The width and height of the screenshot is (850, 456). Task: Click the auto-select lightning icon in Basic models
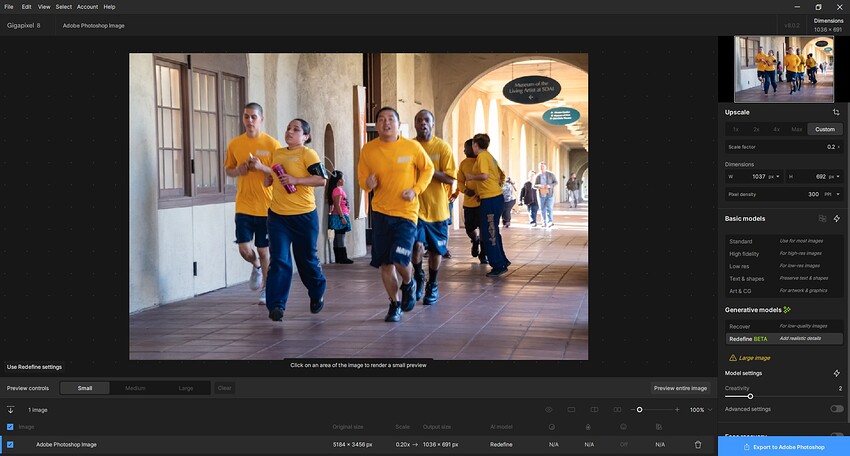836,218
